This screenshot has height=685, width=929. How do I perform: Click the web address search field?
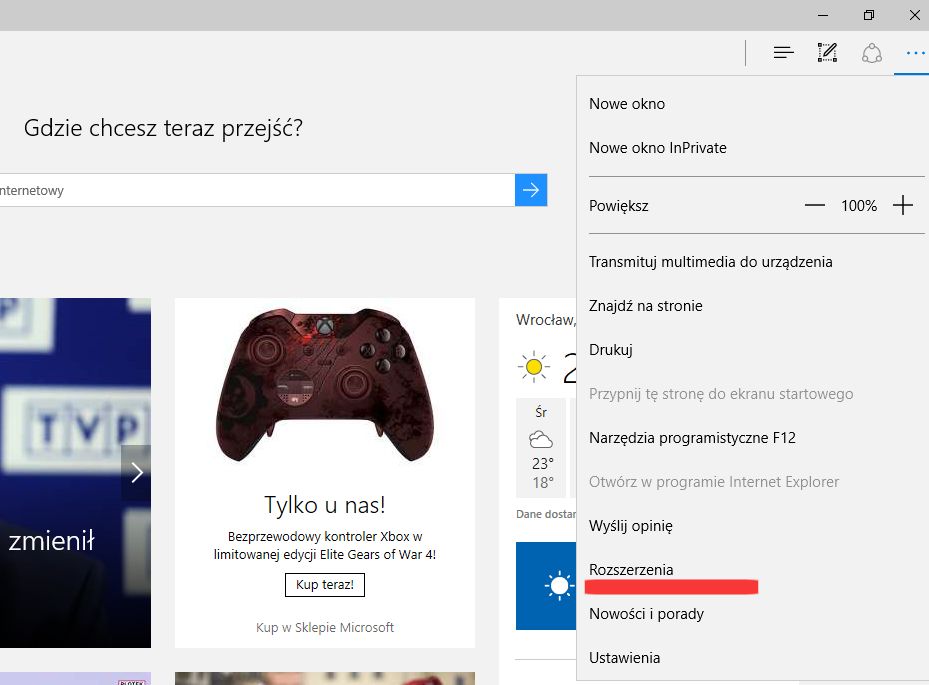[x=257, y=190]
